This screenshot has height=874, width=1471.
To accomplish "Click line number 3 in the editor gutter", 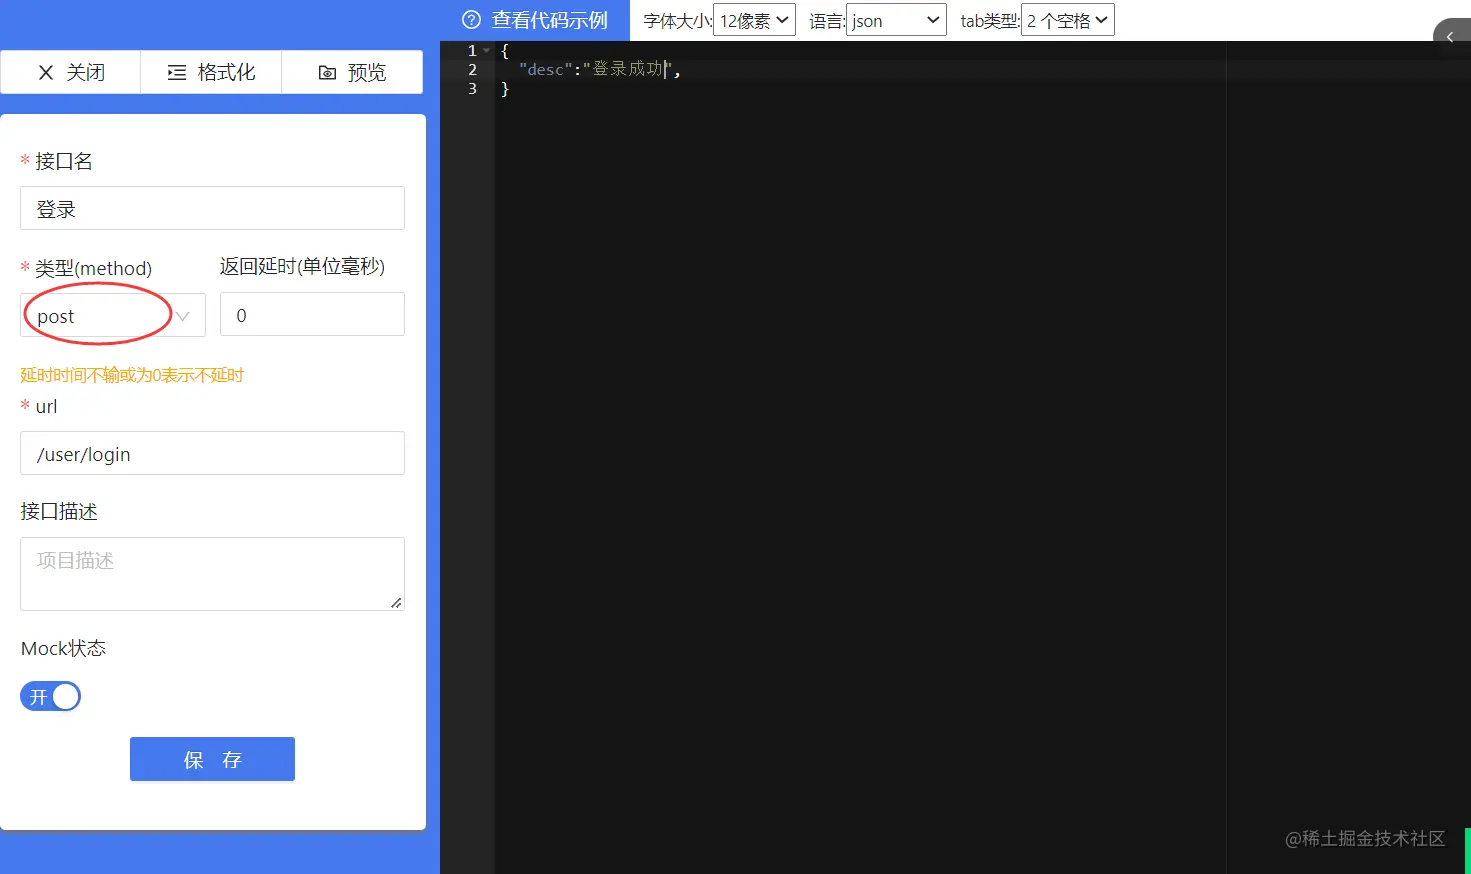I will [472, 88].
